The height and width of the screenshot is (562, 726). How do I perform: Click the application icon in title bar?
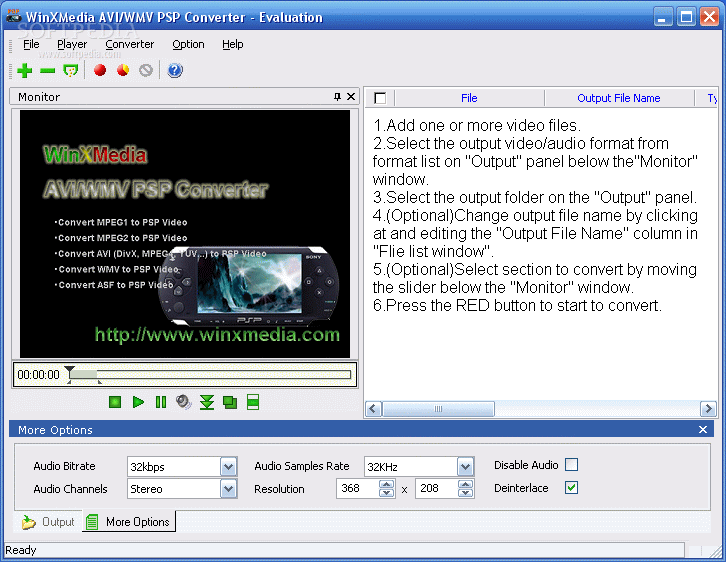click(14, 16)
